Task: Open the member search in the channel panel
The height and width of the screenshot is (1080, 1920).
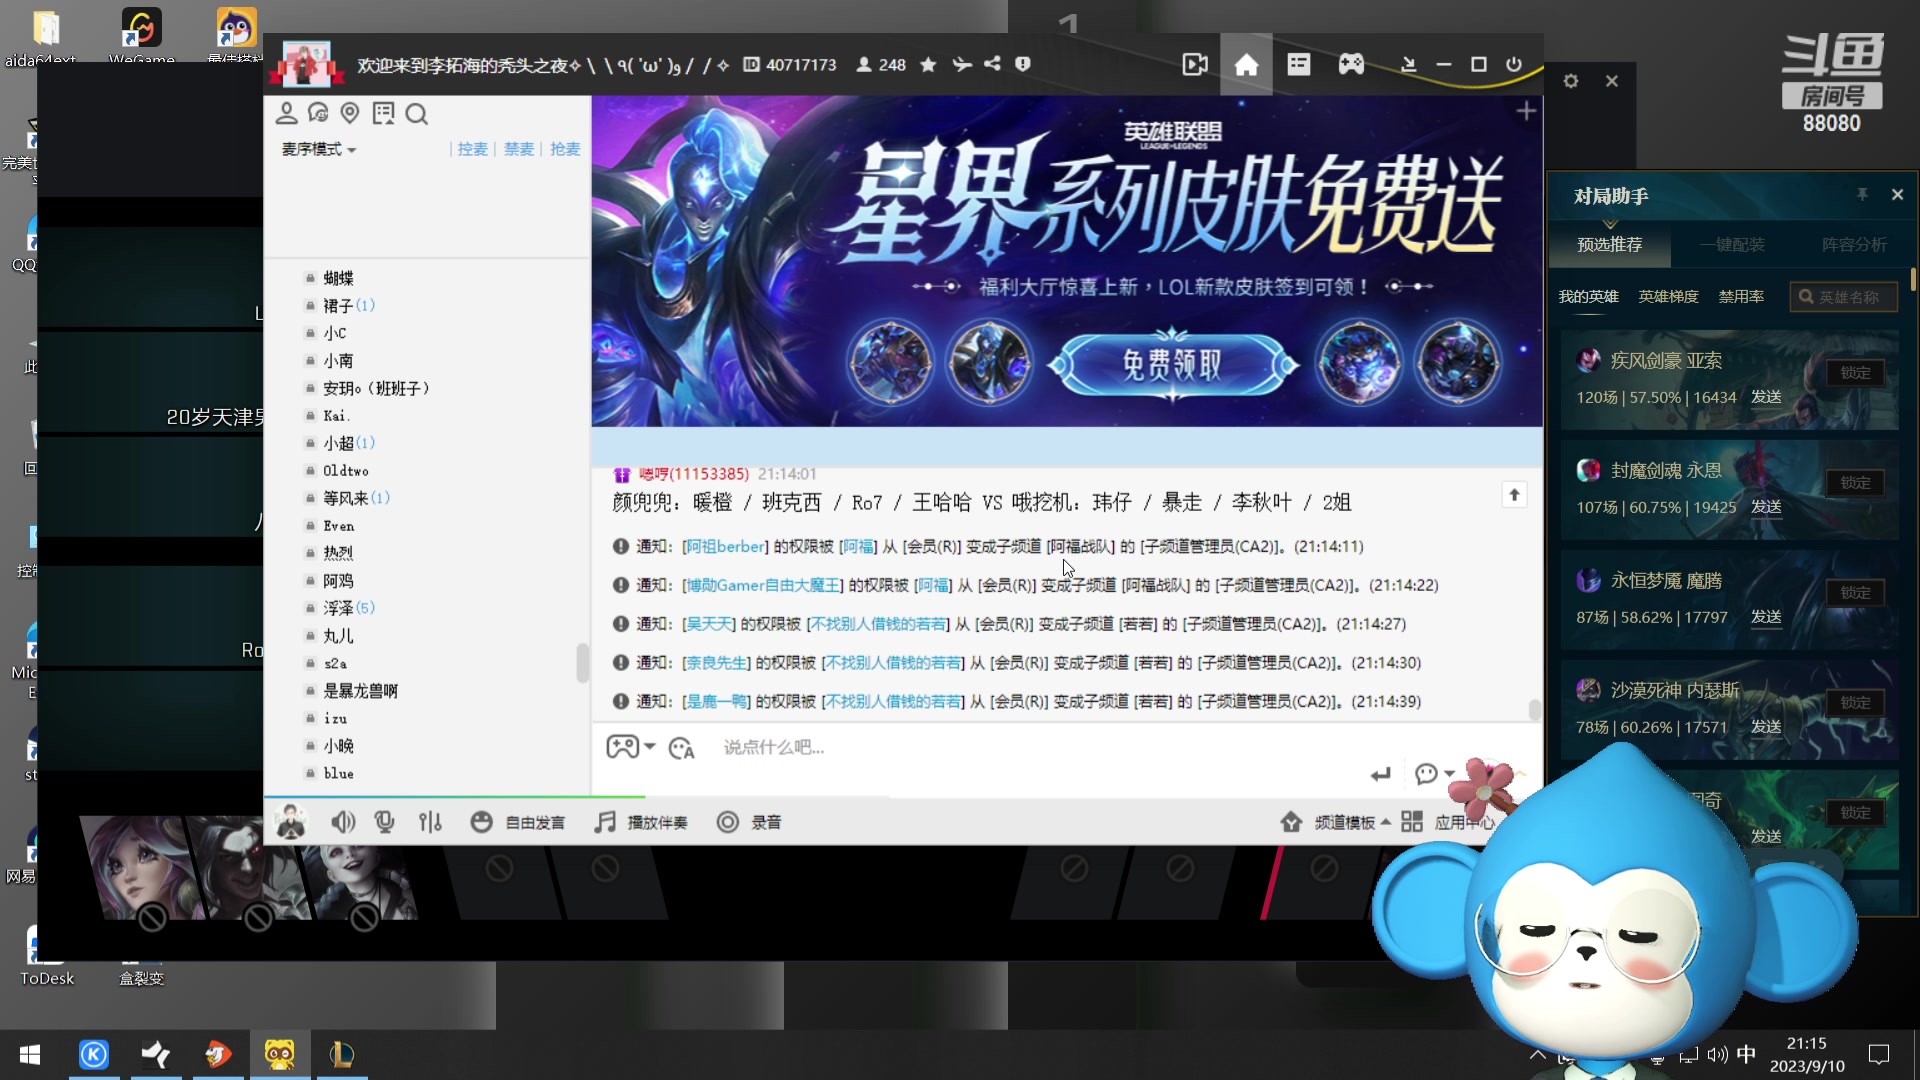Action: pos(416,114)
